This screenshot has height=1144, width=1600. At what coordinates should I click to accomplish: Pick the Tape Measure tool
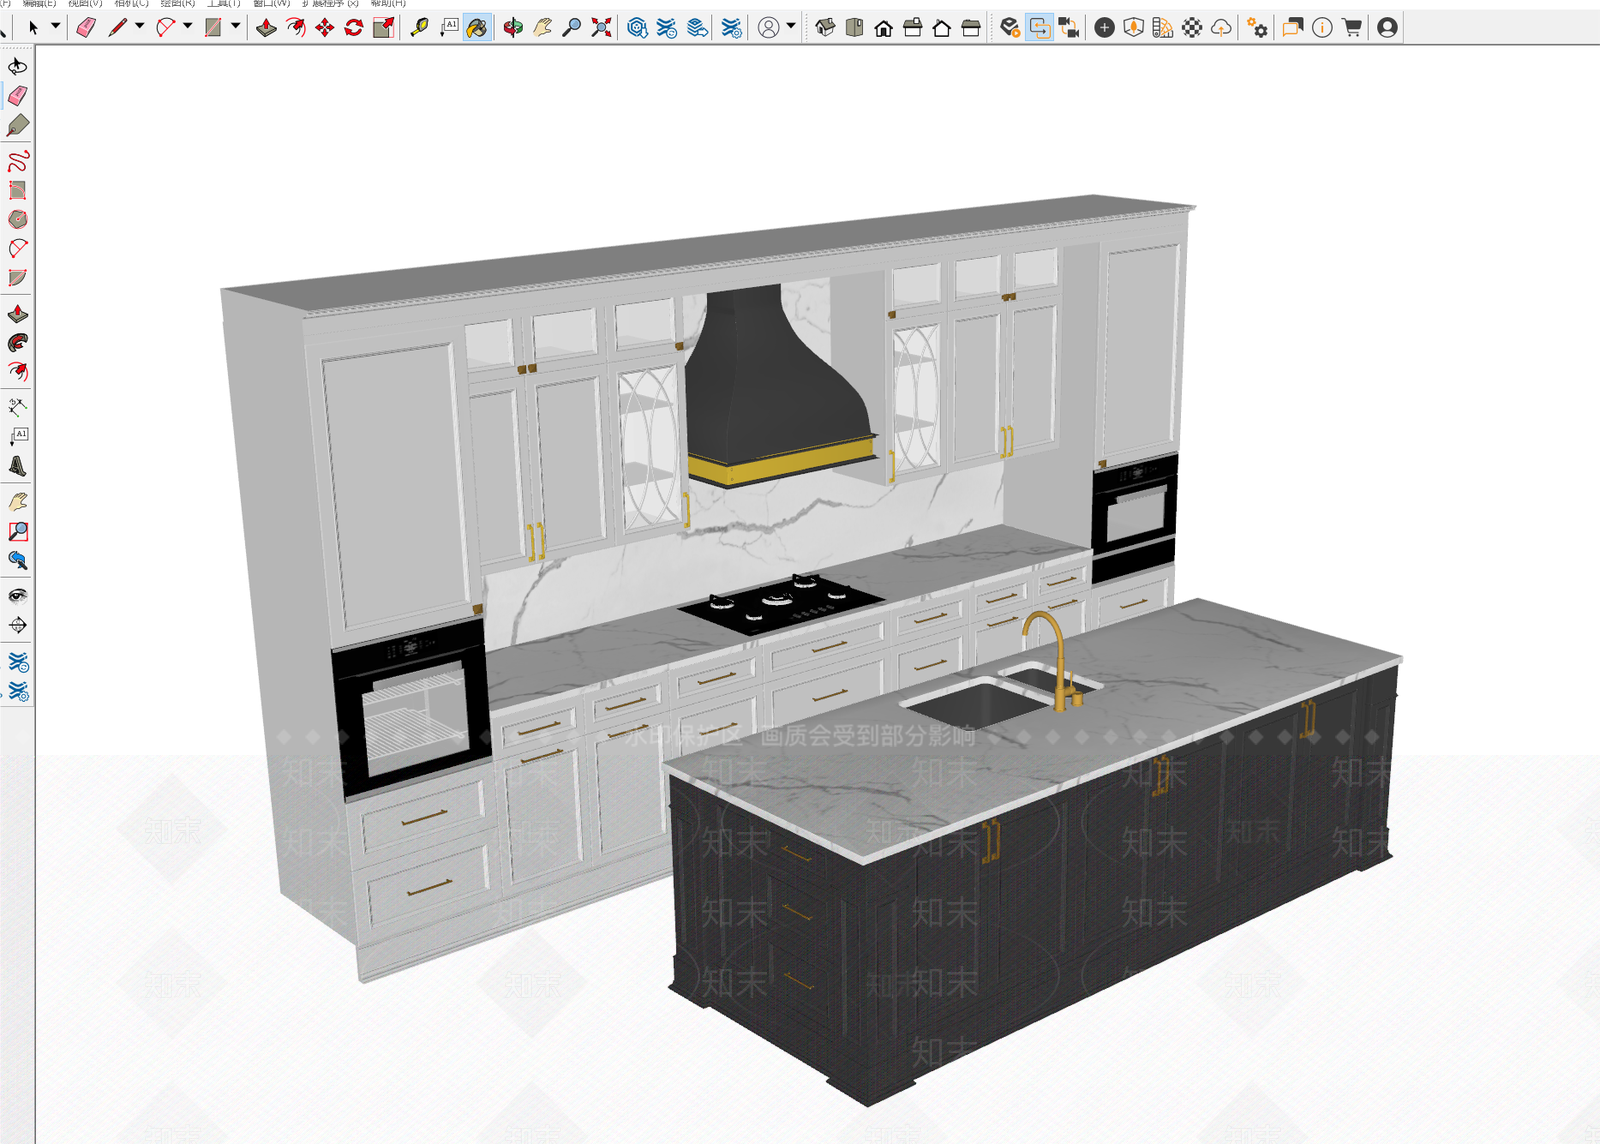coord(420,28)
